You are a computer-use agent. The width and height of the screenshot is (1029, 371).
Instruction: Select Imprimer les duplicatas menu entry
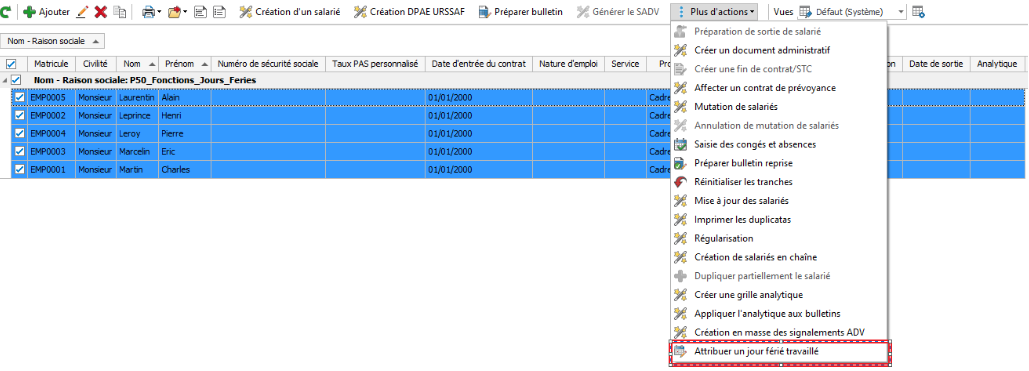coord(778,219)
